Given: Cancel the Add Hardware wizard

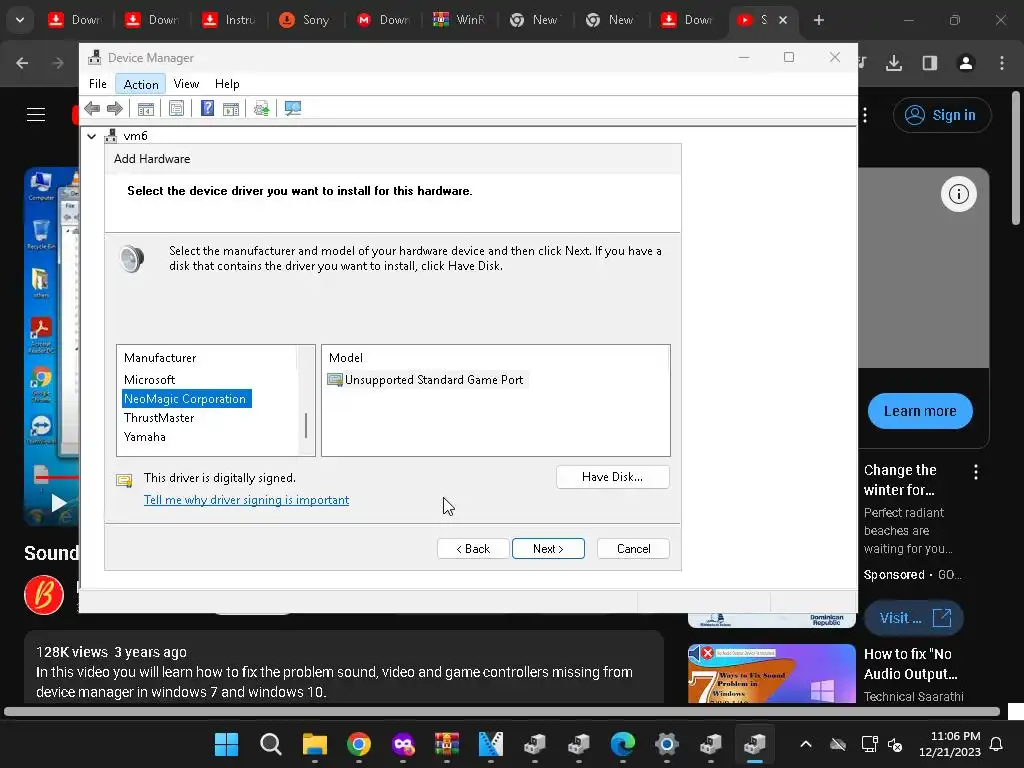Looking at the screenshot, I should (x=633, y=549).
